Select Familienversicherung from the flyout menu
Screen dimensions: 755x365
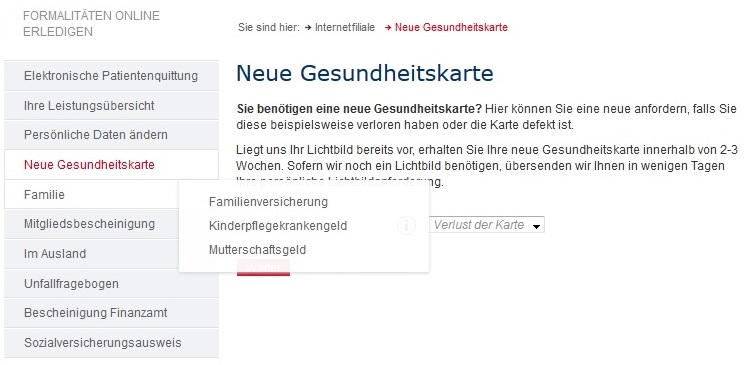tap(268, 201)
